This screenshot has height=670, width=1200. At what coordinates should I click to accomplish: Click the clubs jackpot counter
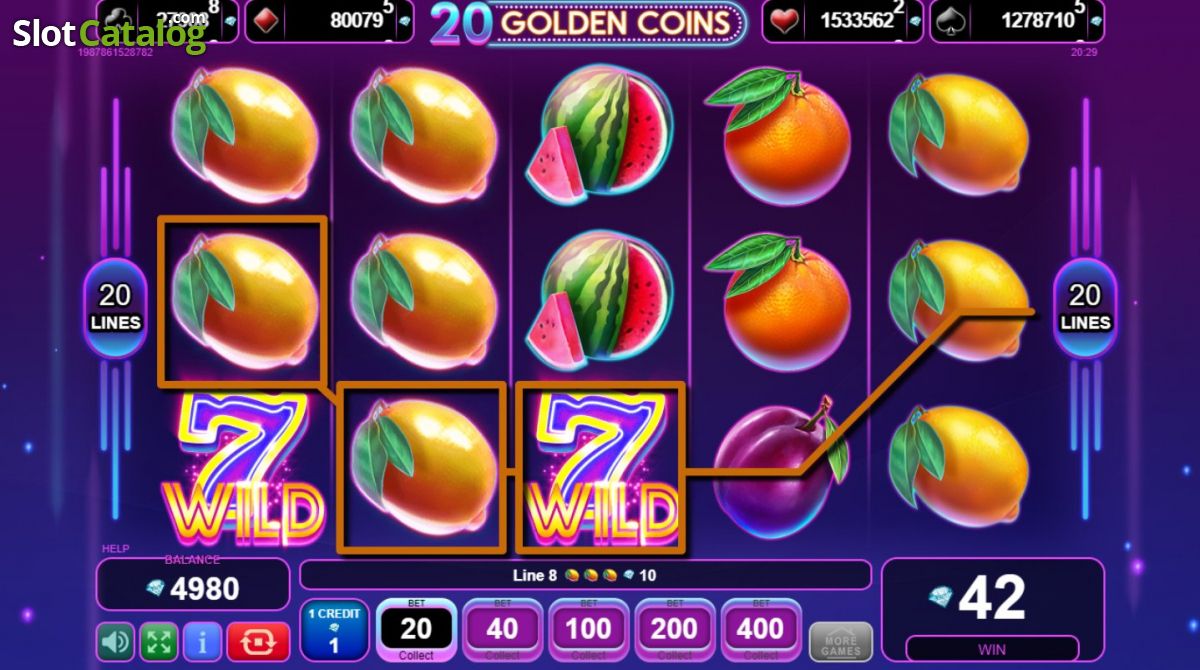(168, 21)
